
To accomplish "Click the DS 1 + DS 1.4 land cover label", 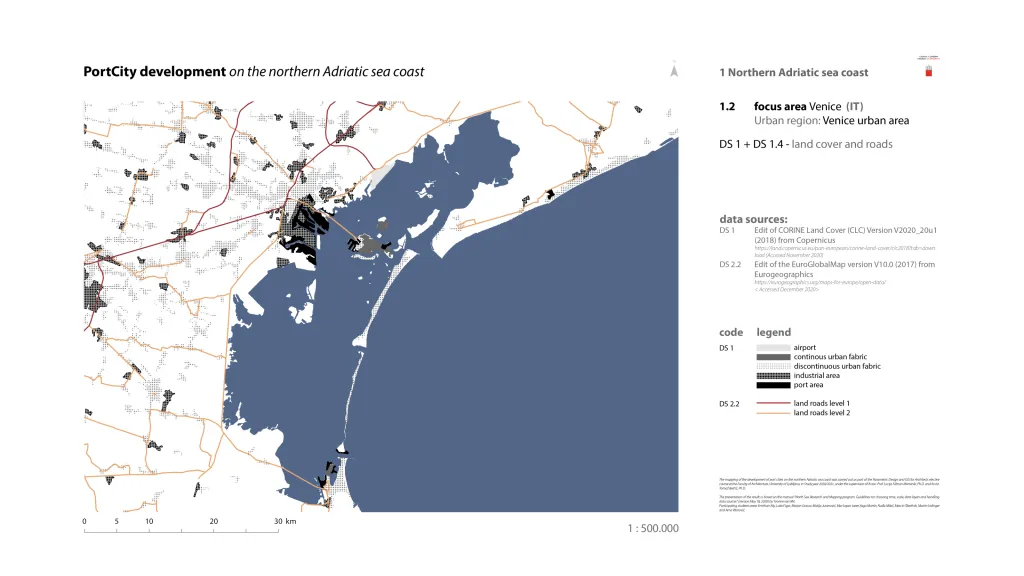I will pyautogui.click(x=806, y=144).
